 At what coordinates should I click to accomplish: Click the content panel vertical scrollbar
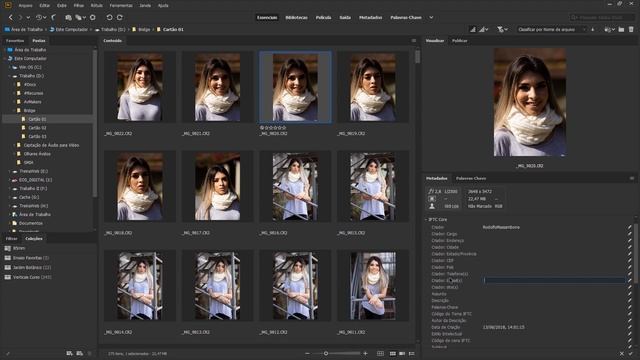[x=417, y=56]
